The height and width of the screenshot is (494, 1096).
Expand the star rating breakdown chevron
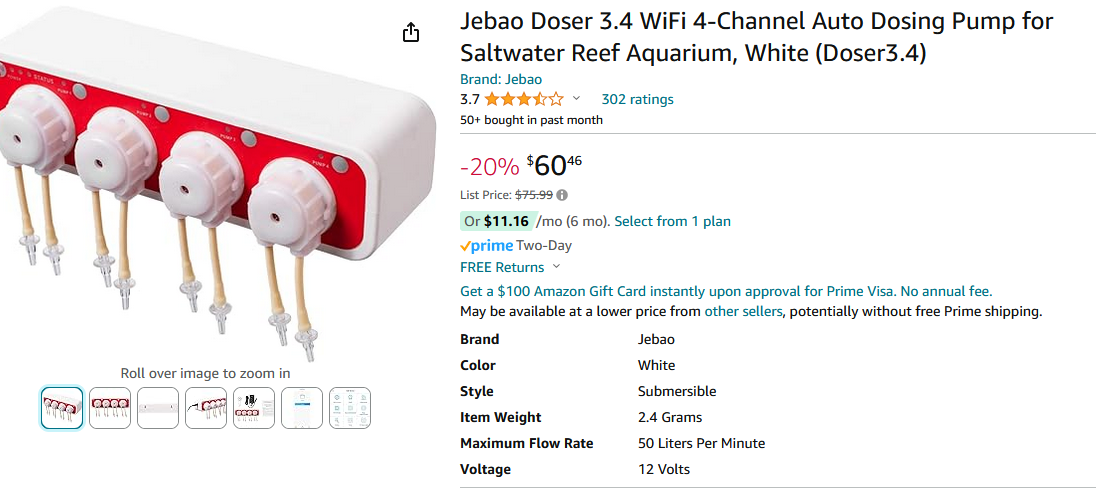click(x=576, y=99)
